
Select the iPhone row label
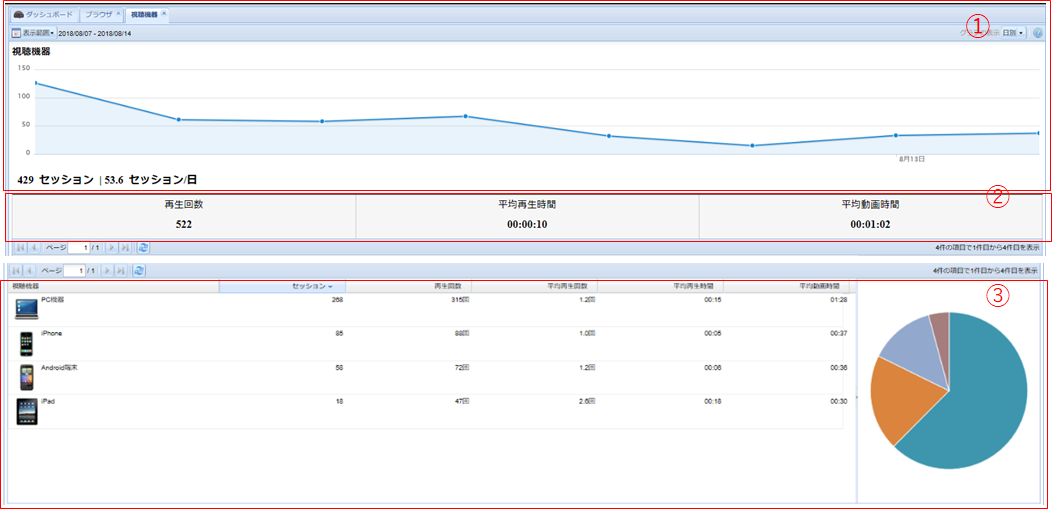(52, 333)
